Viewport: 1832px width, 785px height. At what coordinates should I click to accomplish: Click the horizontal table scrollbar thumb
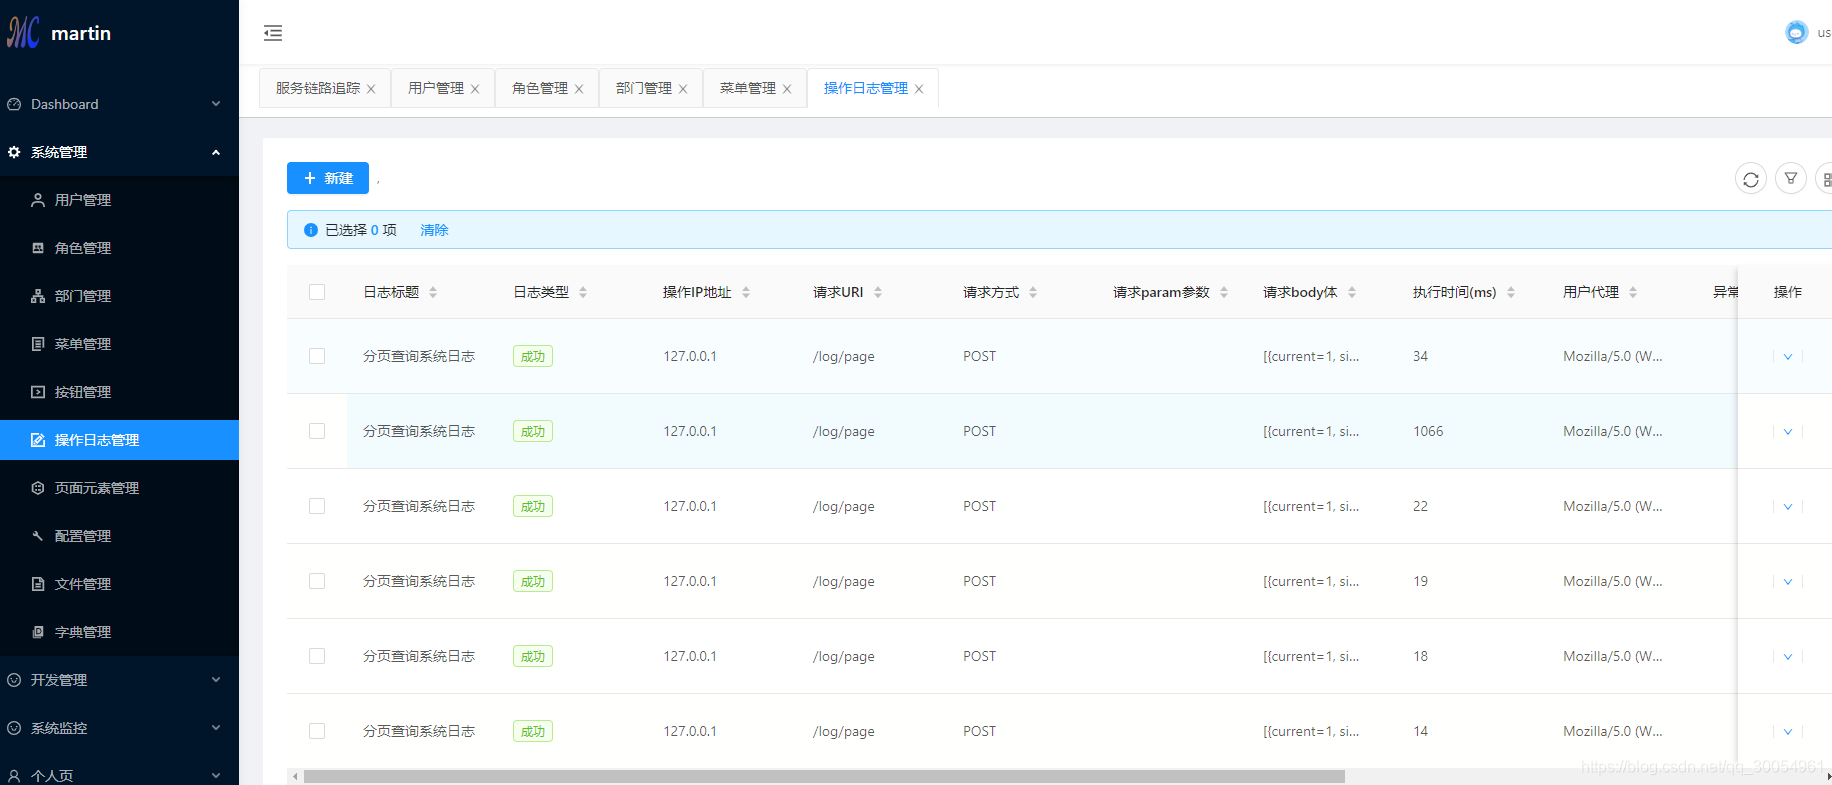[824, 776]
